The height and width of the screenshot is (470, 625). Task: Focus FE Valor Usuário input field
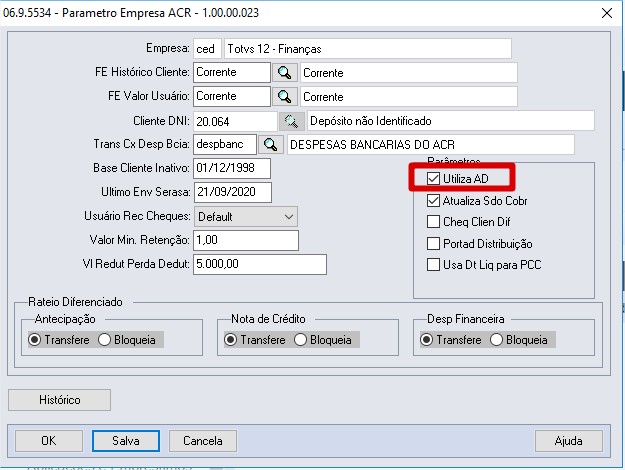232,96
